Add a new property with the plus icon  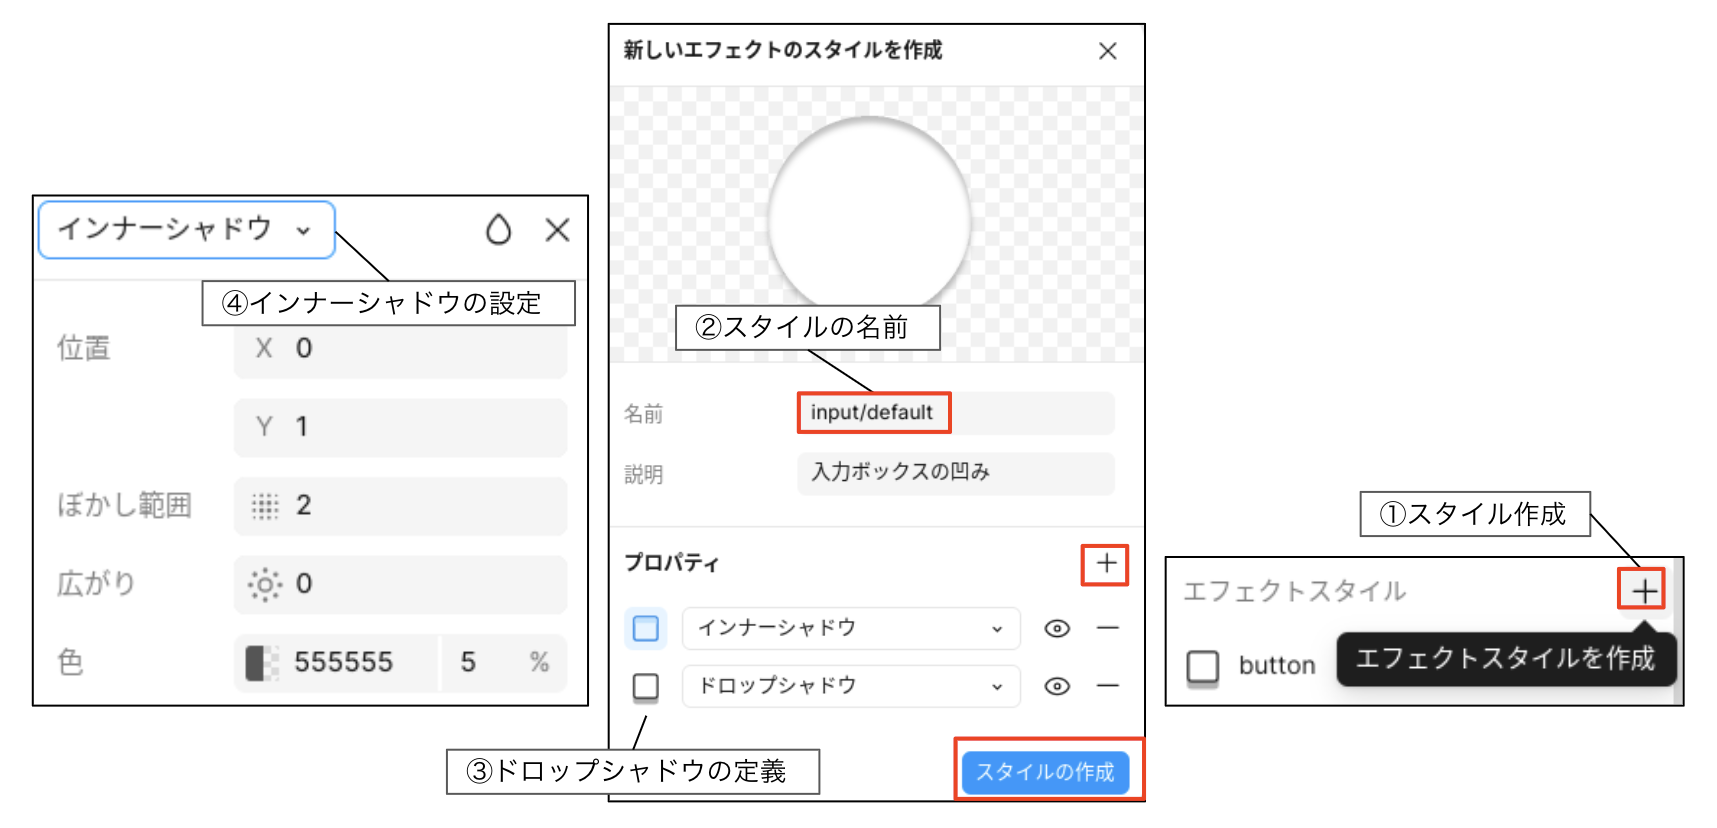click(x=1105, y=564)
